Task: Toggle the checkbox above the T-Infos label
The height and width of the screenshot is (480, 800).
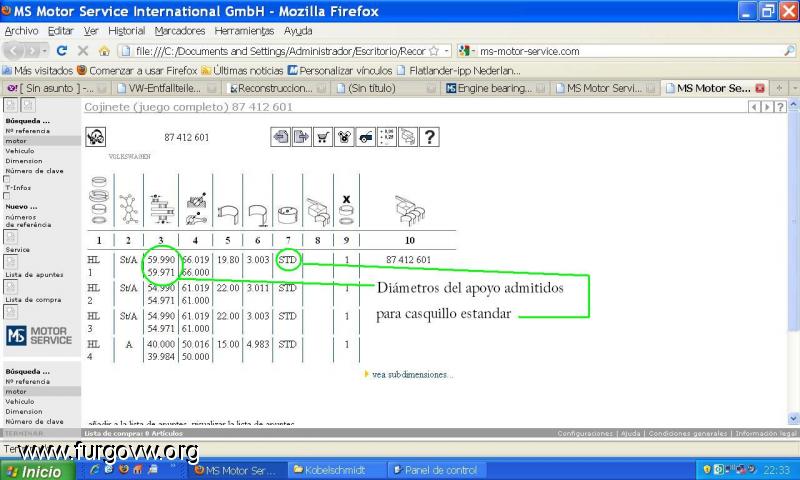Action: pyautogui.click(x=7, y=179)
